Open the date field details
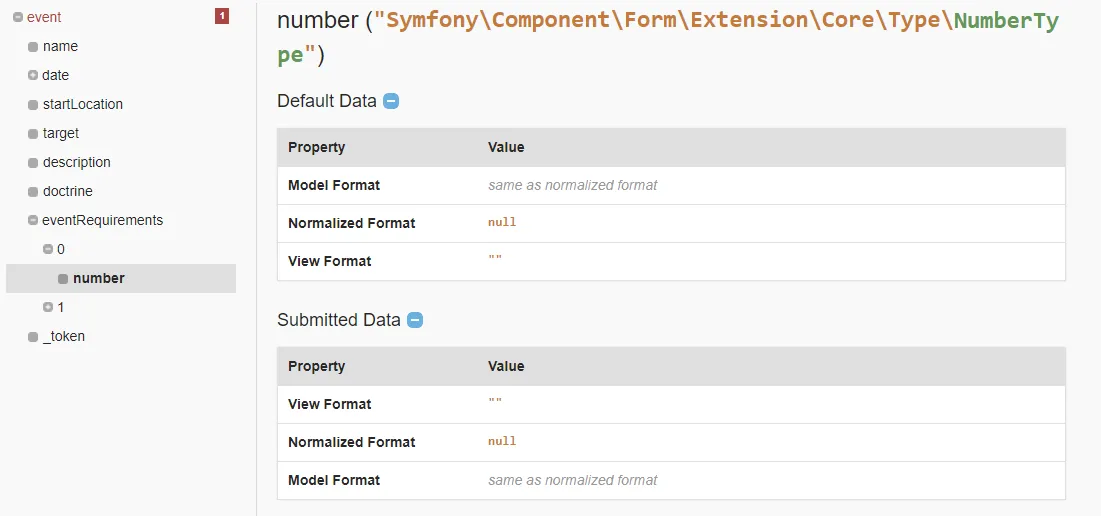 point(55,75)
